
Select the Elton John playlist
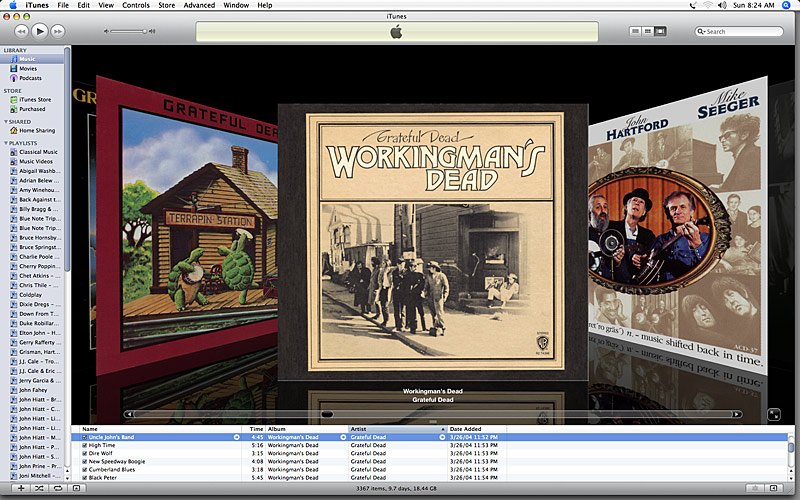tap(32, 333)
